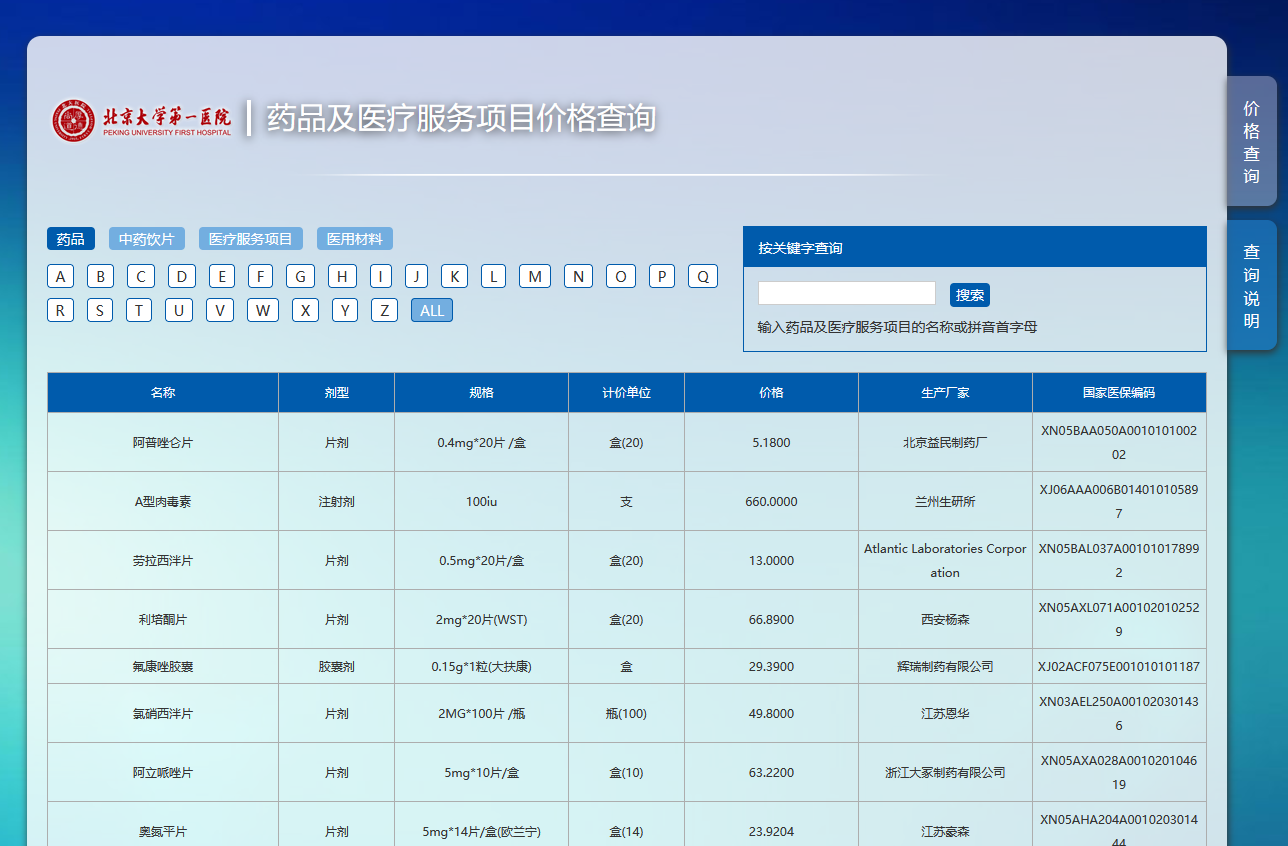Click the 名称 column header
This screenshot has height=846, width=1288.
click(x=163, y=393)
